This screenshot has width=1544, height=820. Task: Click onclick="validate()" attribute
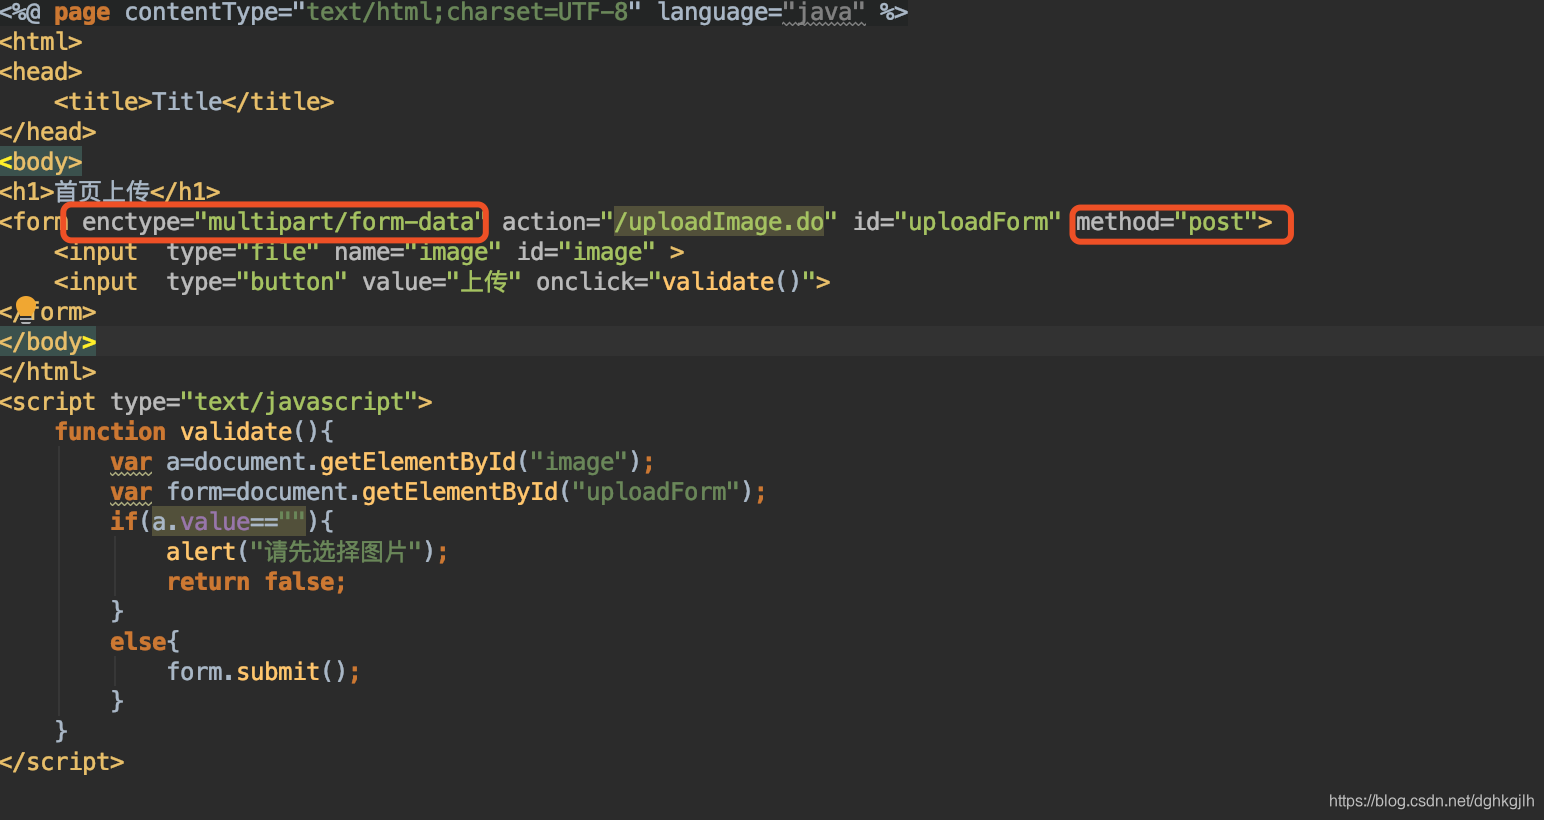pyautogui.click(x=676, y=282)
